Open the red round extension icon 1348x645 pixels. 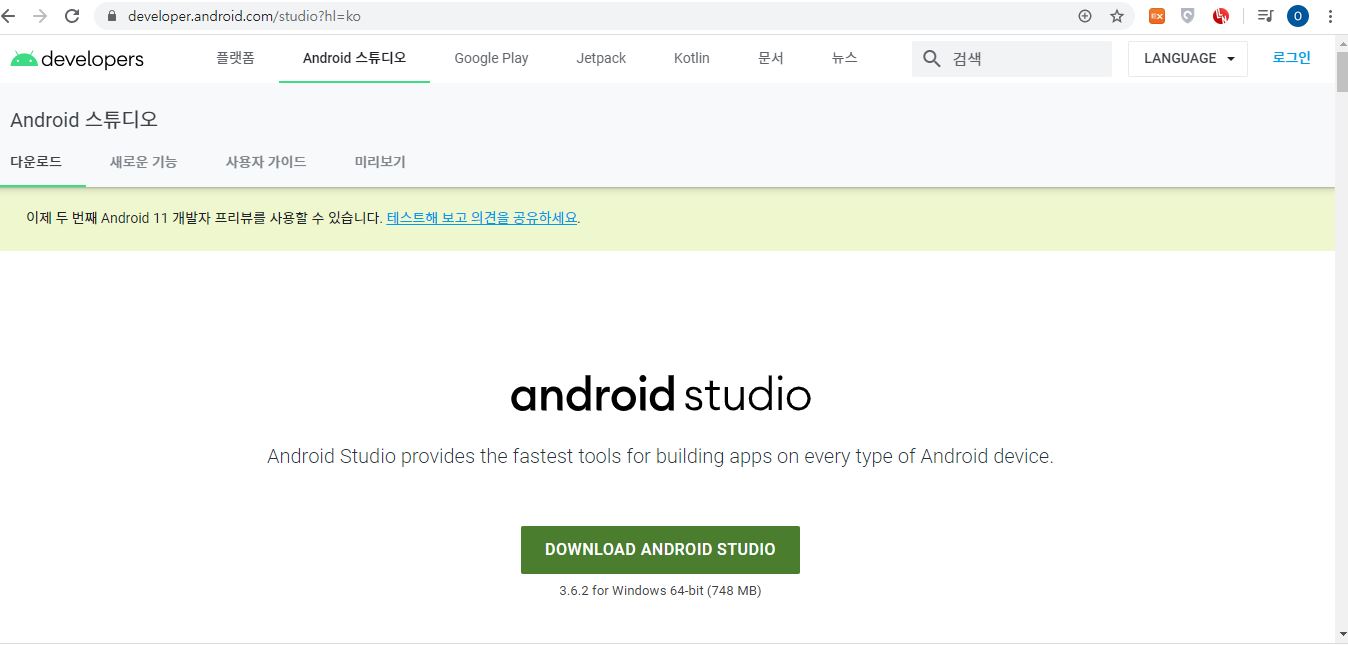point(1221,16)
